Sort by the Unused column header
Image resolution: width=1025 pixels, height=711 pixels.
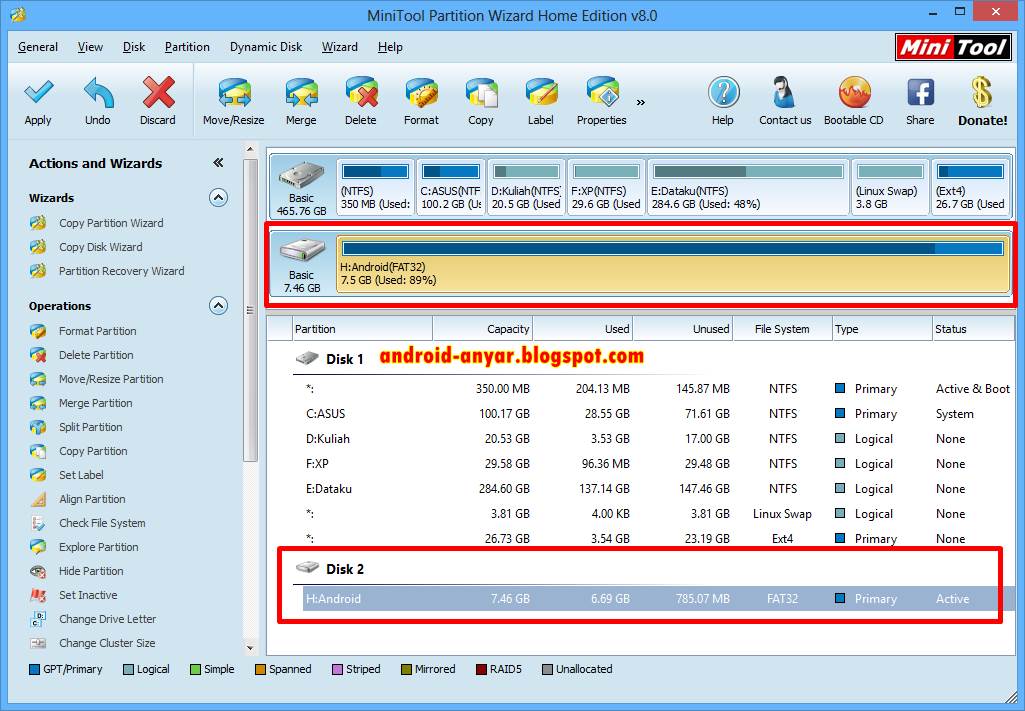click(x=682, y=329)
